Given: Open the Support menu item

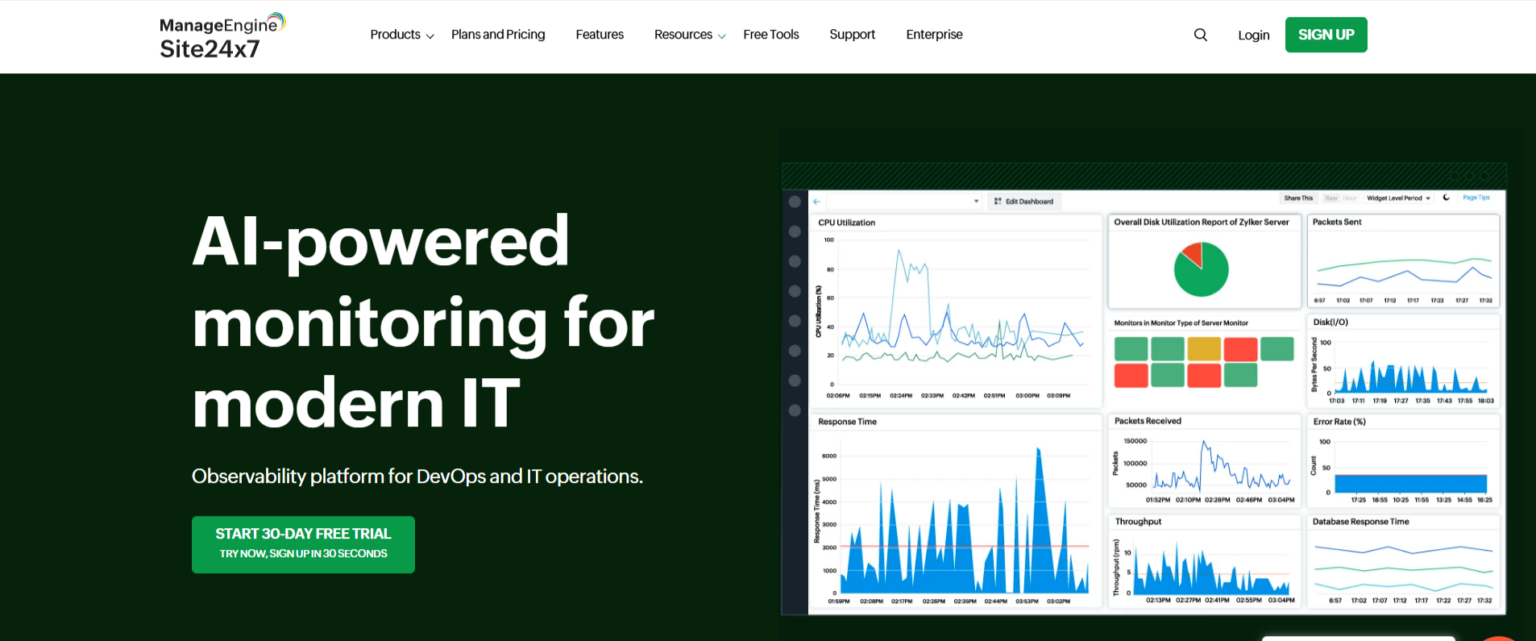Looking at the screenshot, I should click(x=852, y=34).
